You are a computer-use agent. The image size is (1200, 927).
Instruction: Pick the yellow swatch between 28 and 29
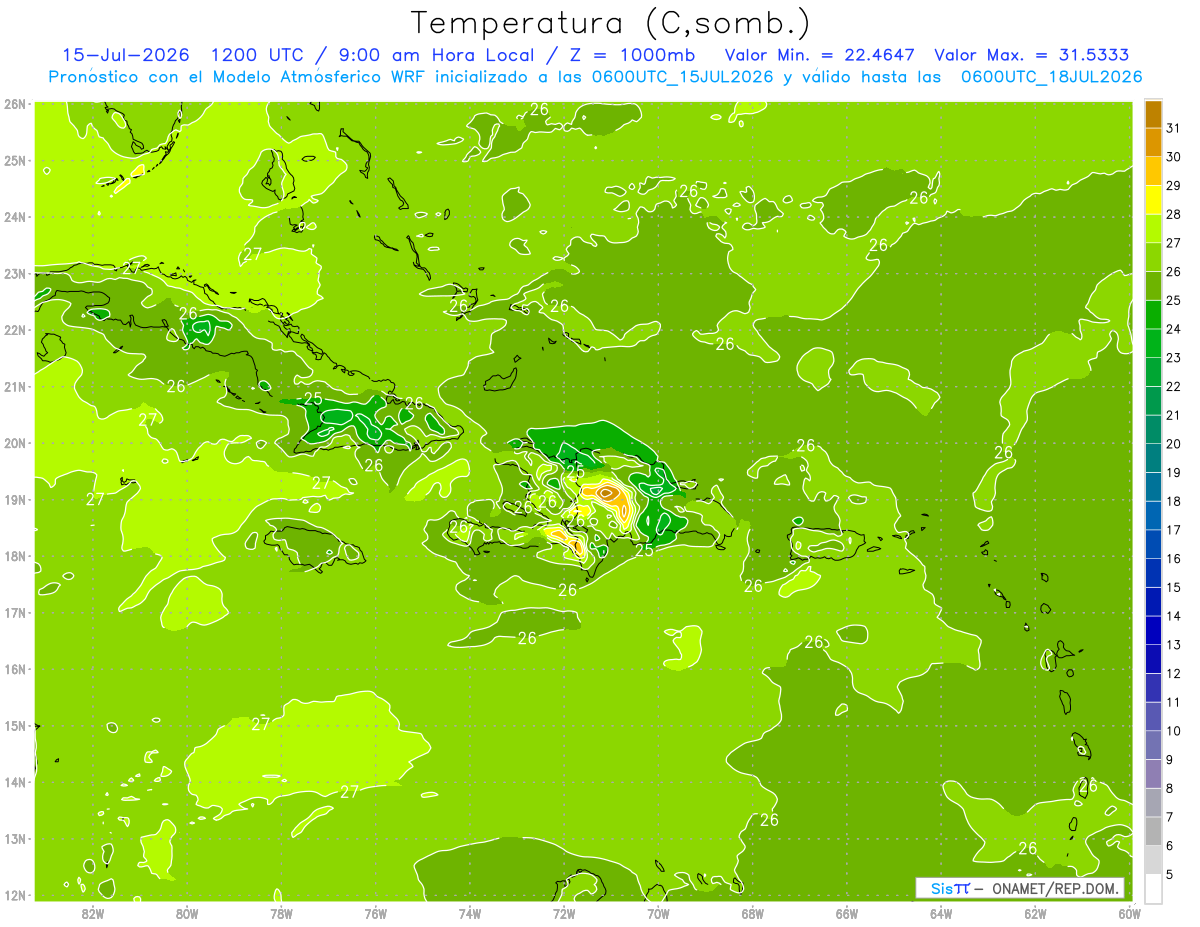coord(1153,200)
